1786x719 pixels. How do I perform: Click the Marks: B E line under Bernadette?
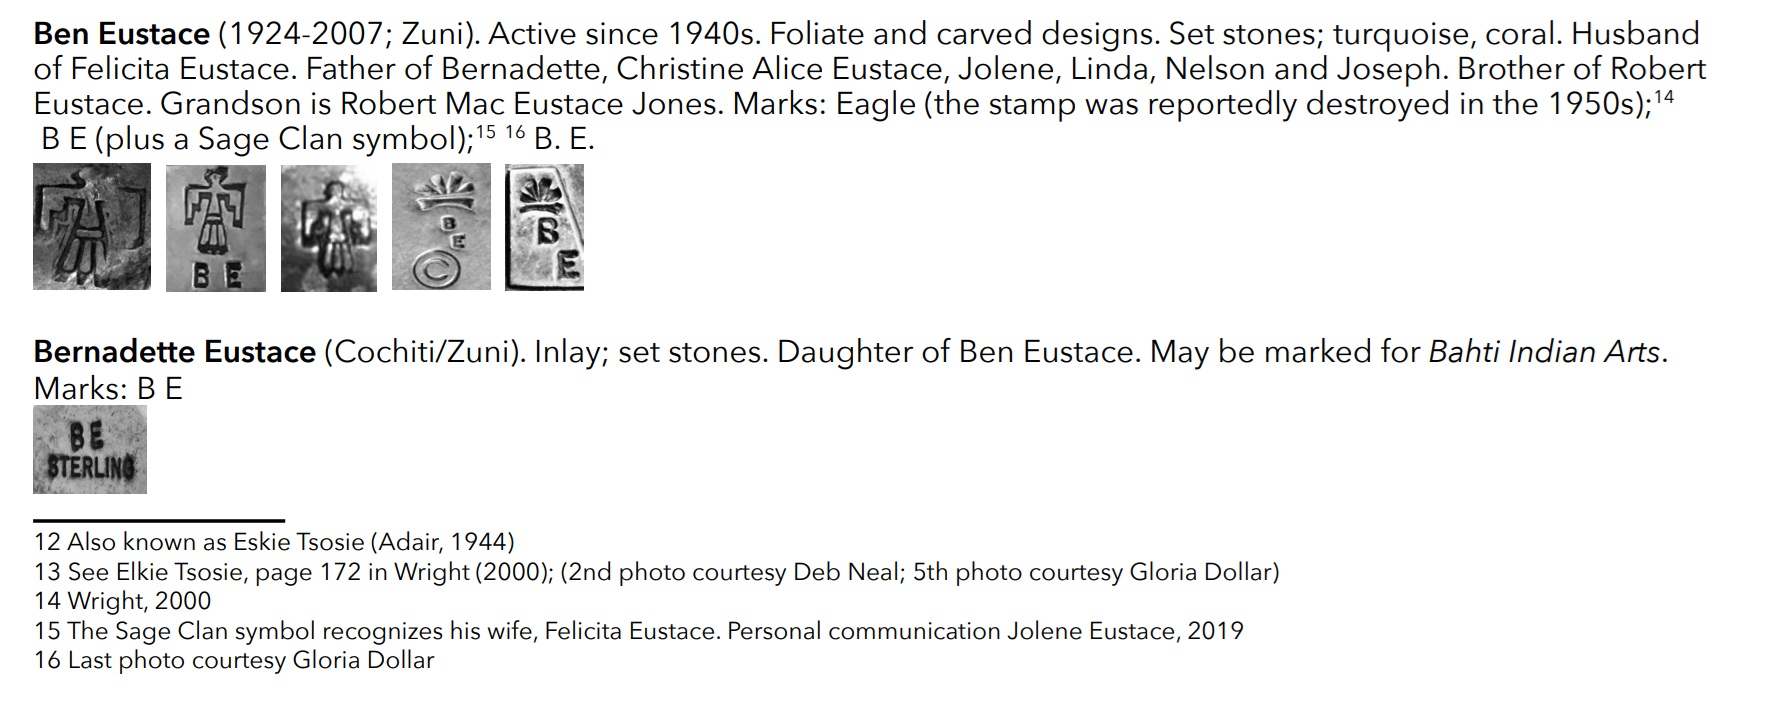(108, 388)
